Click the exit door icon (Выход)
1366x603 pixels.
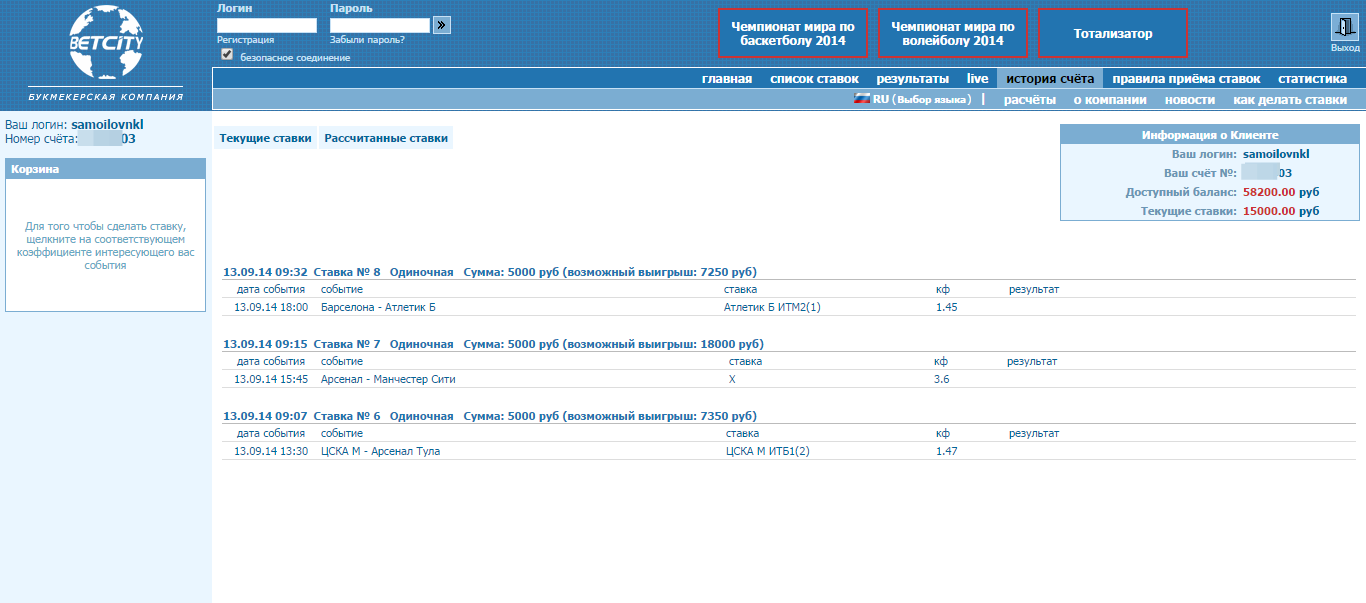coord(1343,27)
